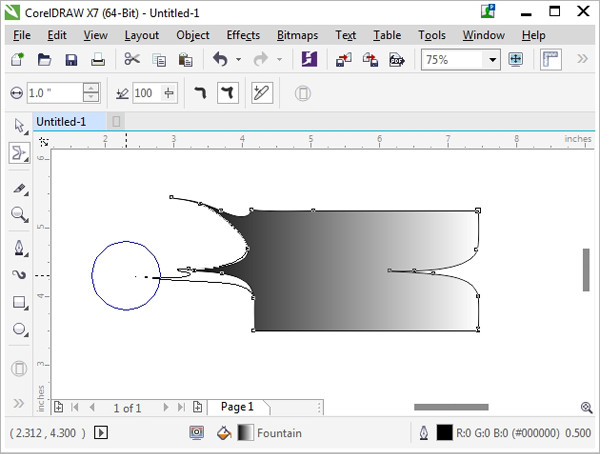Open the Window menu

click(484, 35)
